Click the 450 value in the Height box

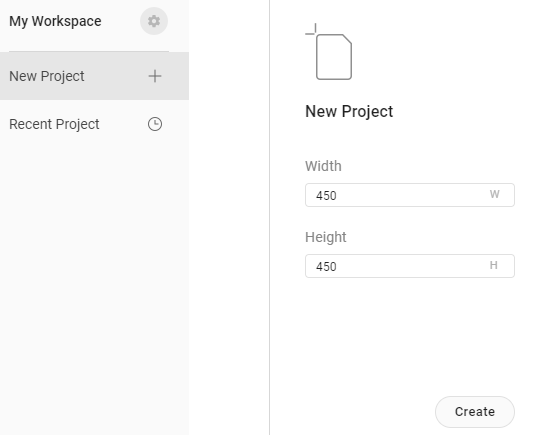click(326, 267)
